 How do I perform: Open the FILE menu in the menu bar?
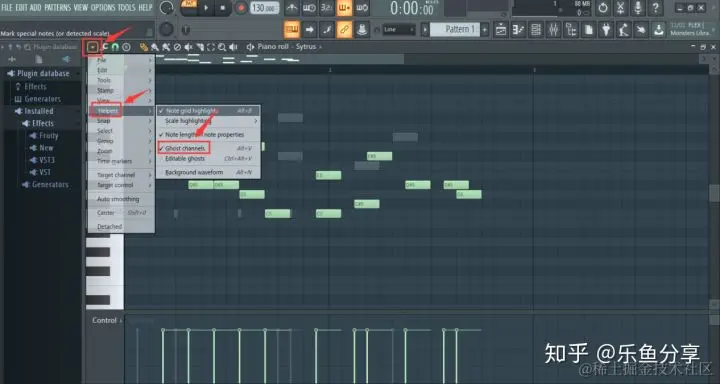pos(7,7)
